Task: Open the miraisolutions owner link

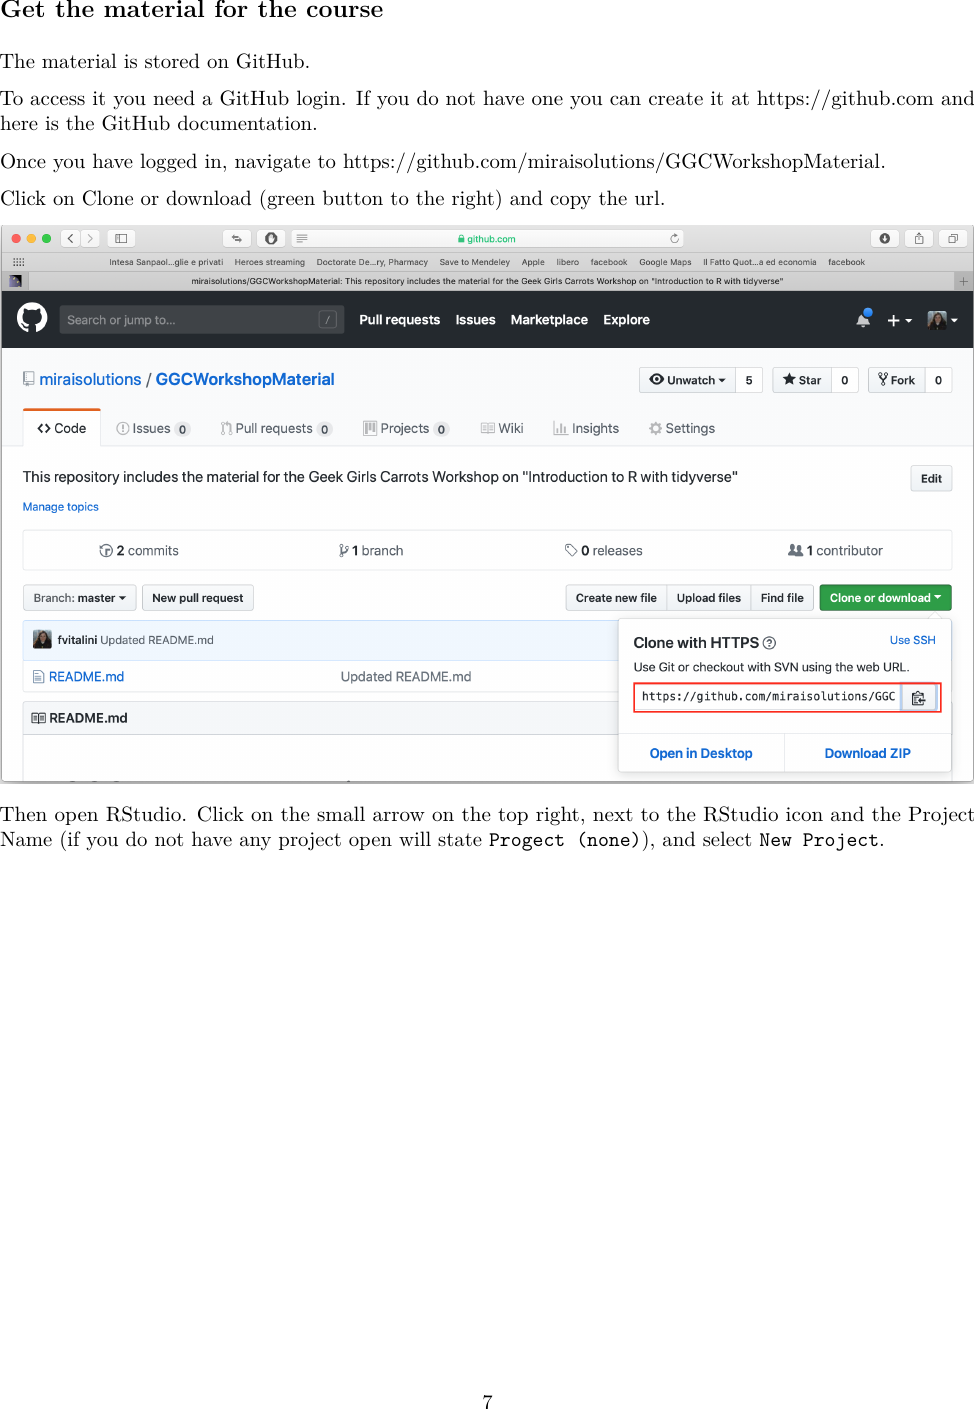Action: click(x=90, y=379)
